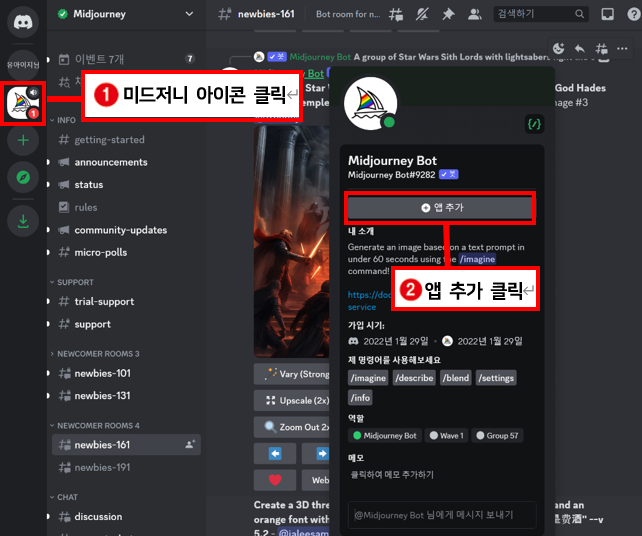Click the reply arrow on message

pos(580,49)
